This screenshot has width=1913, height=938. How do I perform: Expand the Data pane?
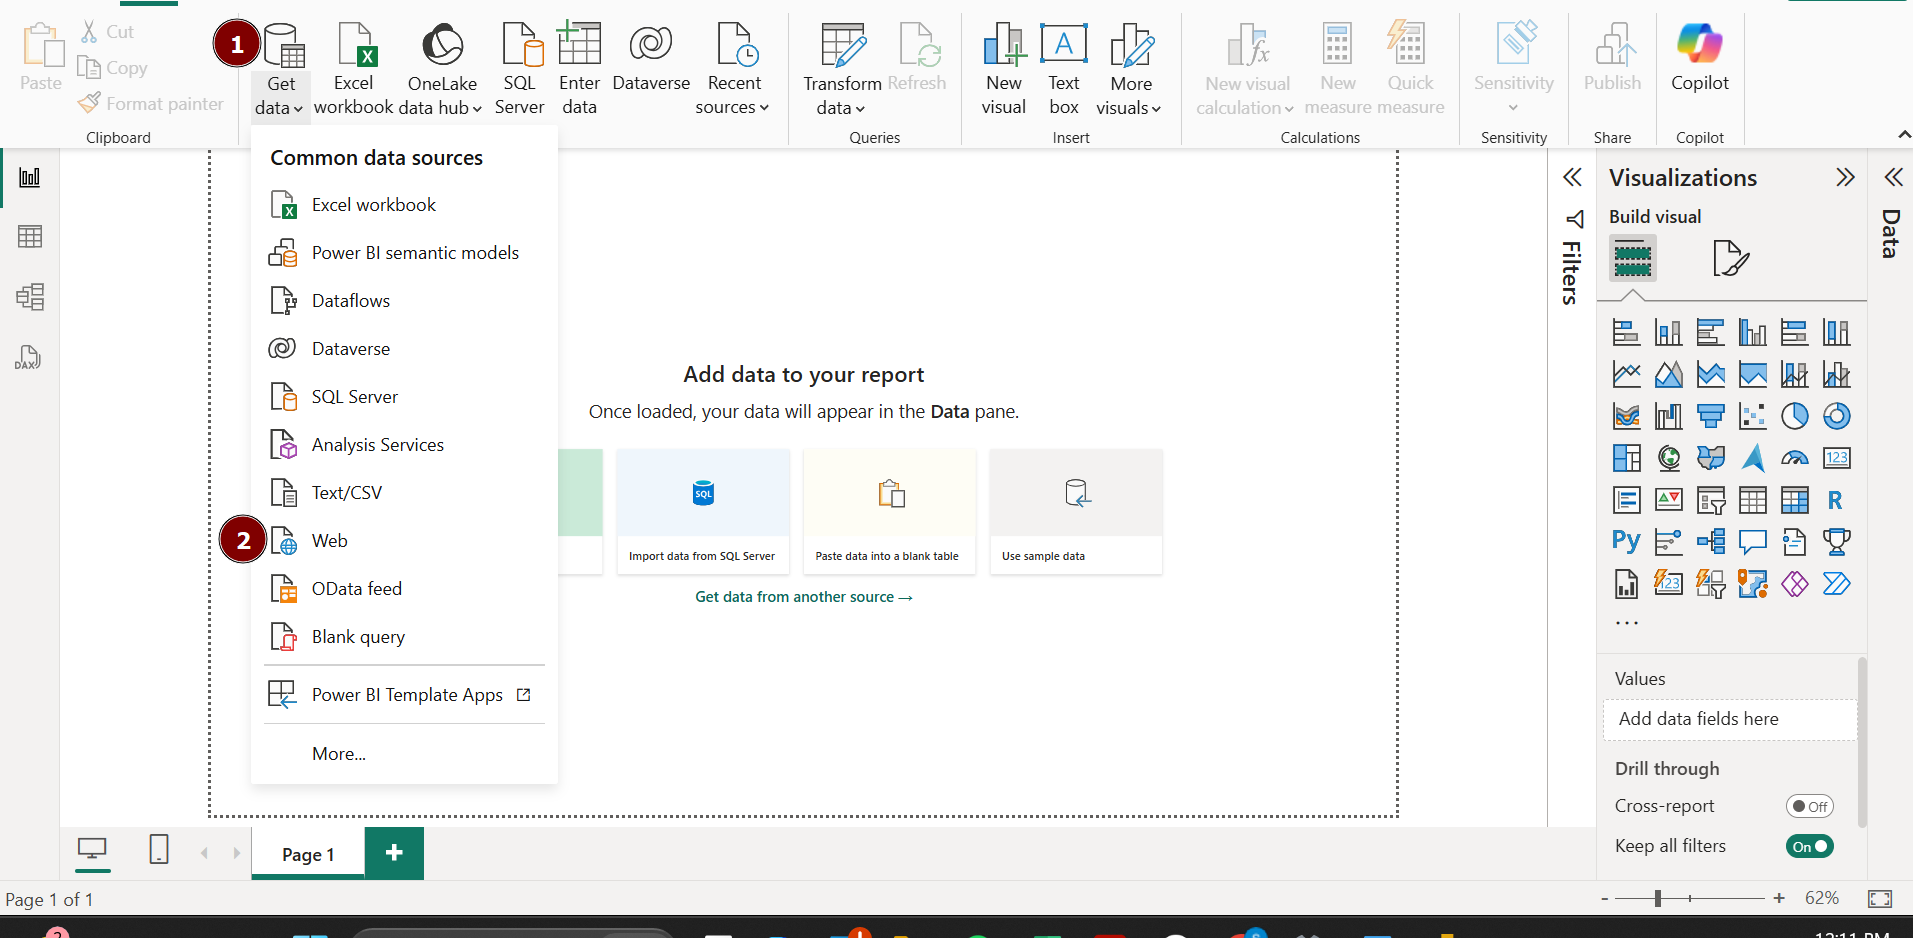1893,178
